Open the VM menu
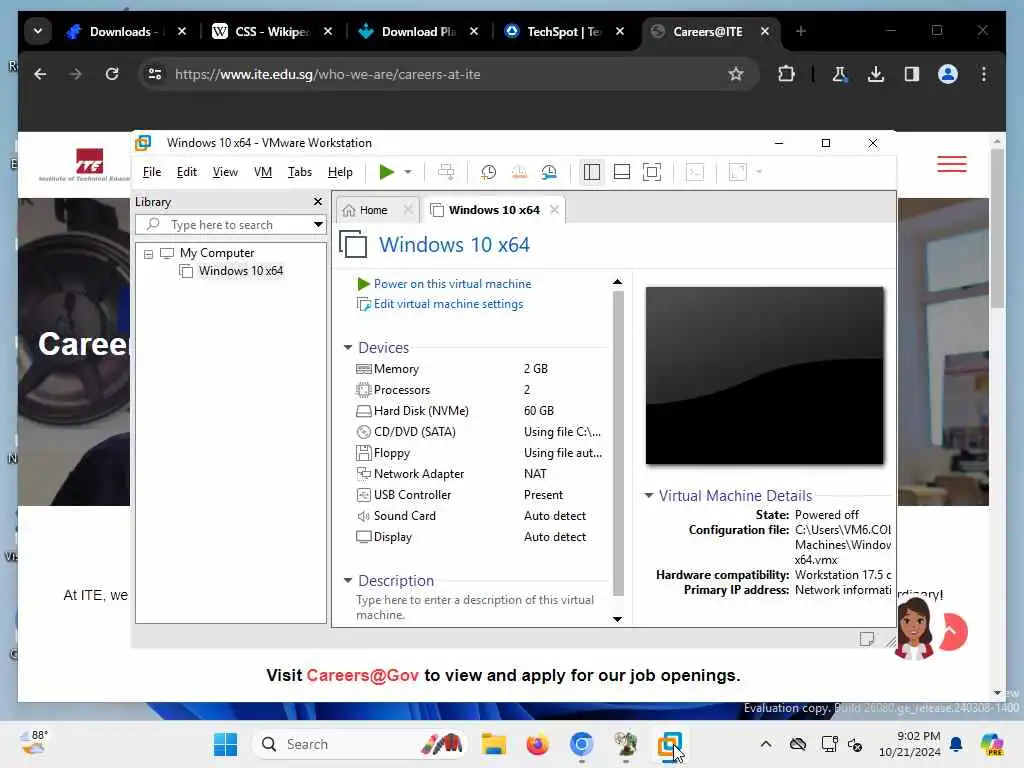Viewport: 1024px width, 768px height. (263, 172)
